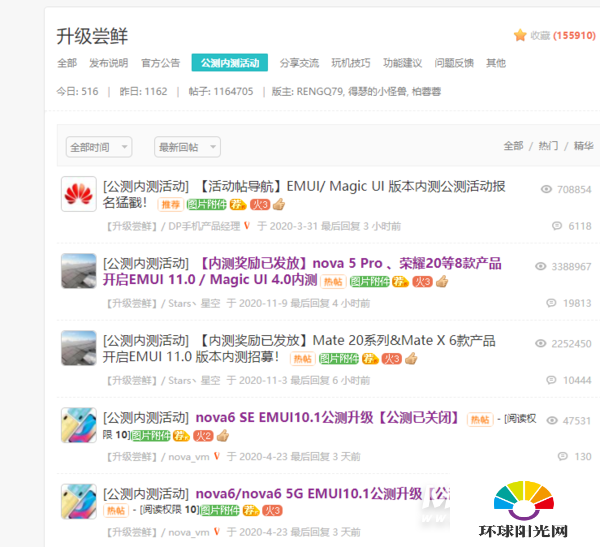Open author DP手机产品经理 profile

click(x=204, y=226)
